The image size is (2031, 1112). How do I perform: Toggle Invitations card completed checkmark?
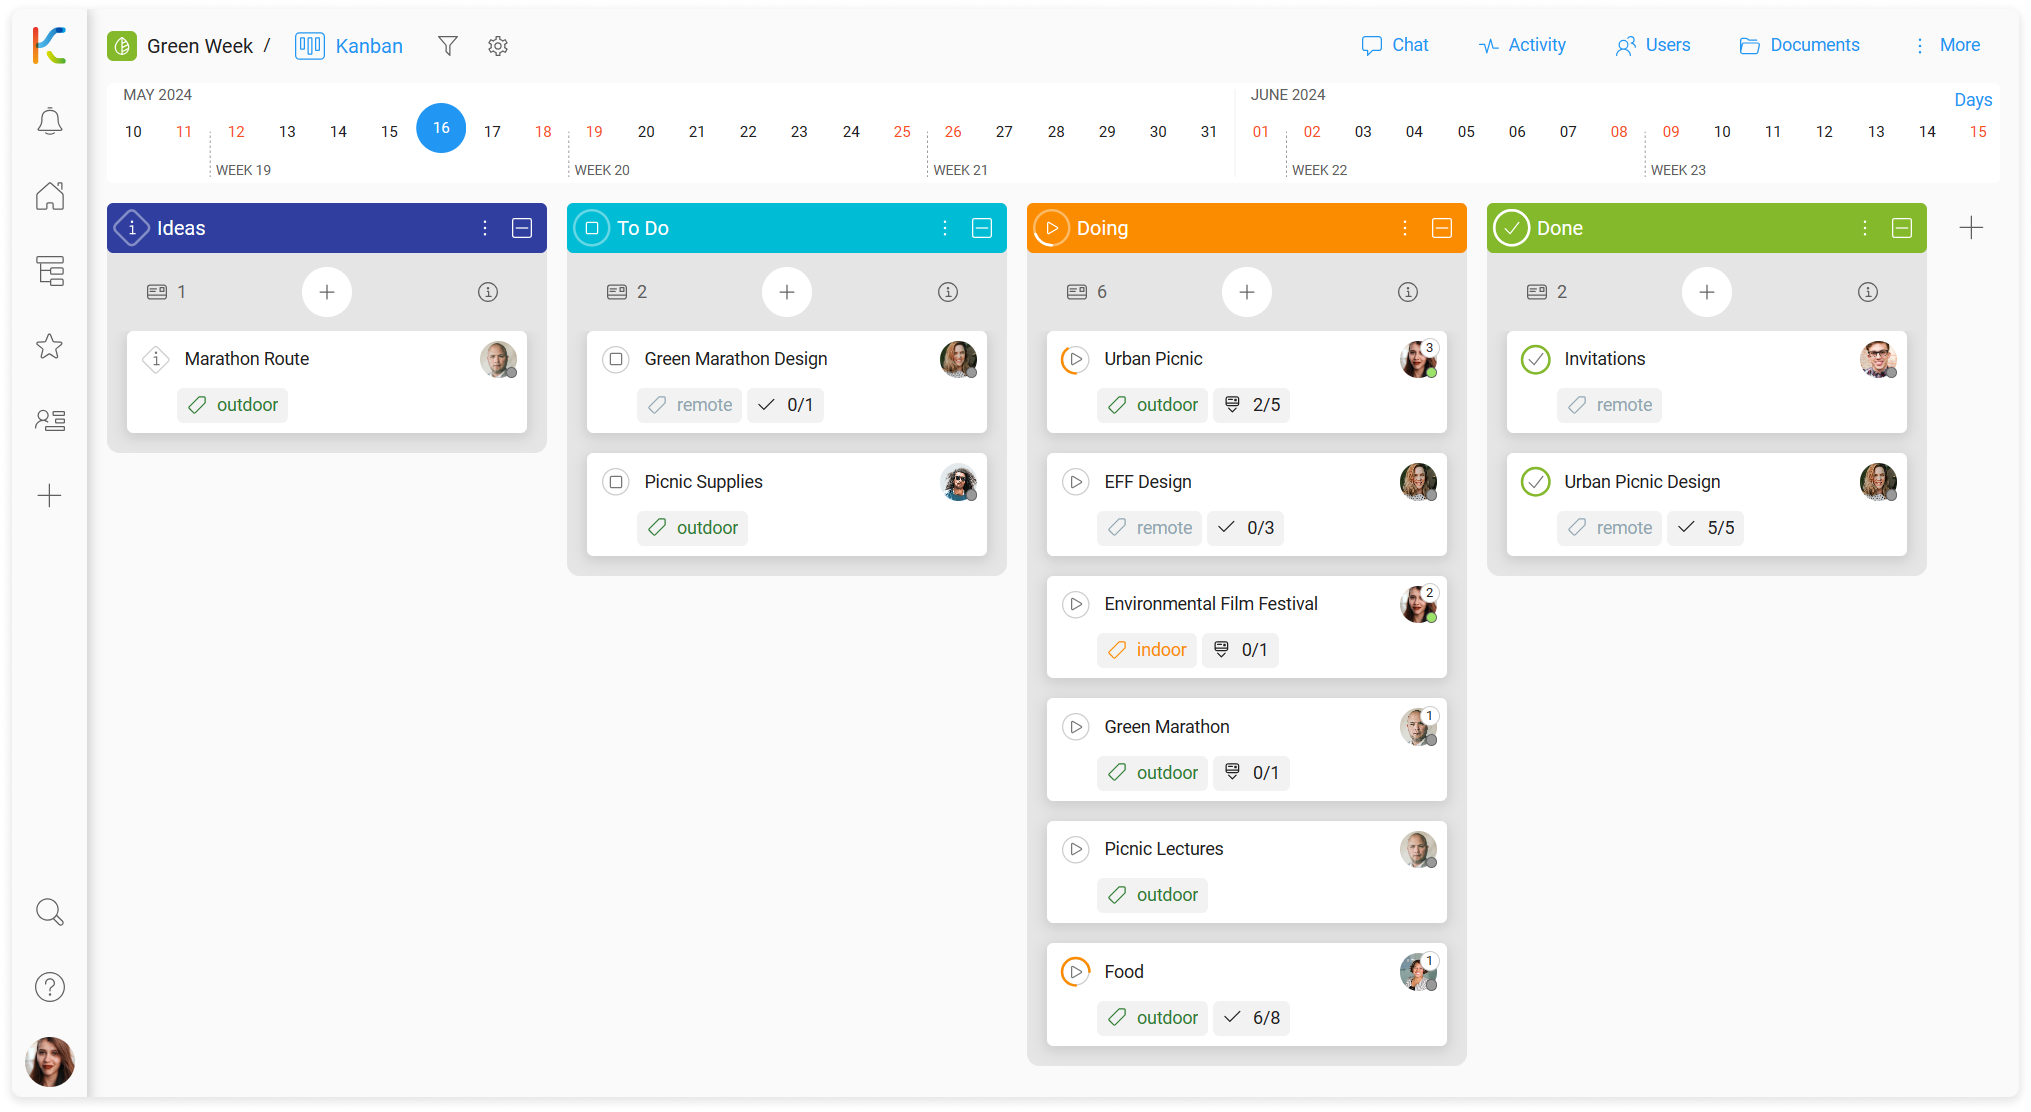[x=1535, y=359]
